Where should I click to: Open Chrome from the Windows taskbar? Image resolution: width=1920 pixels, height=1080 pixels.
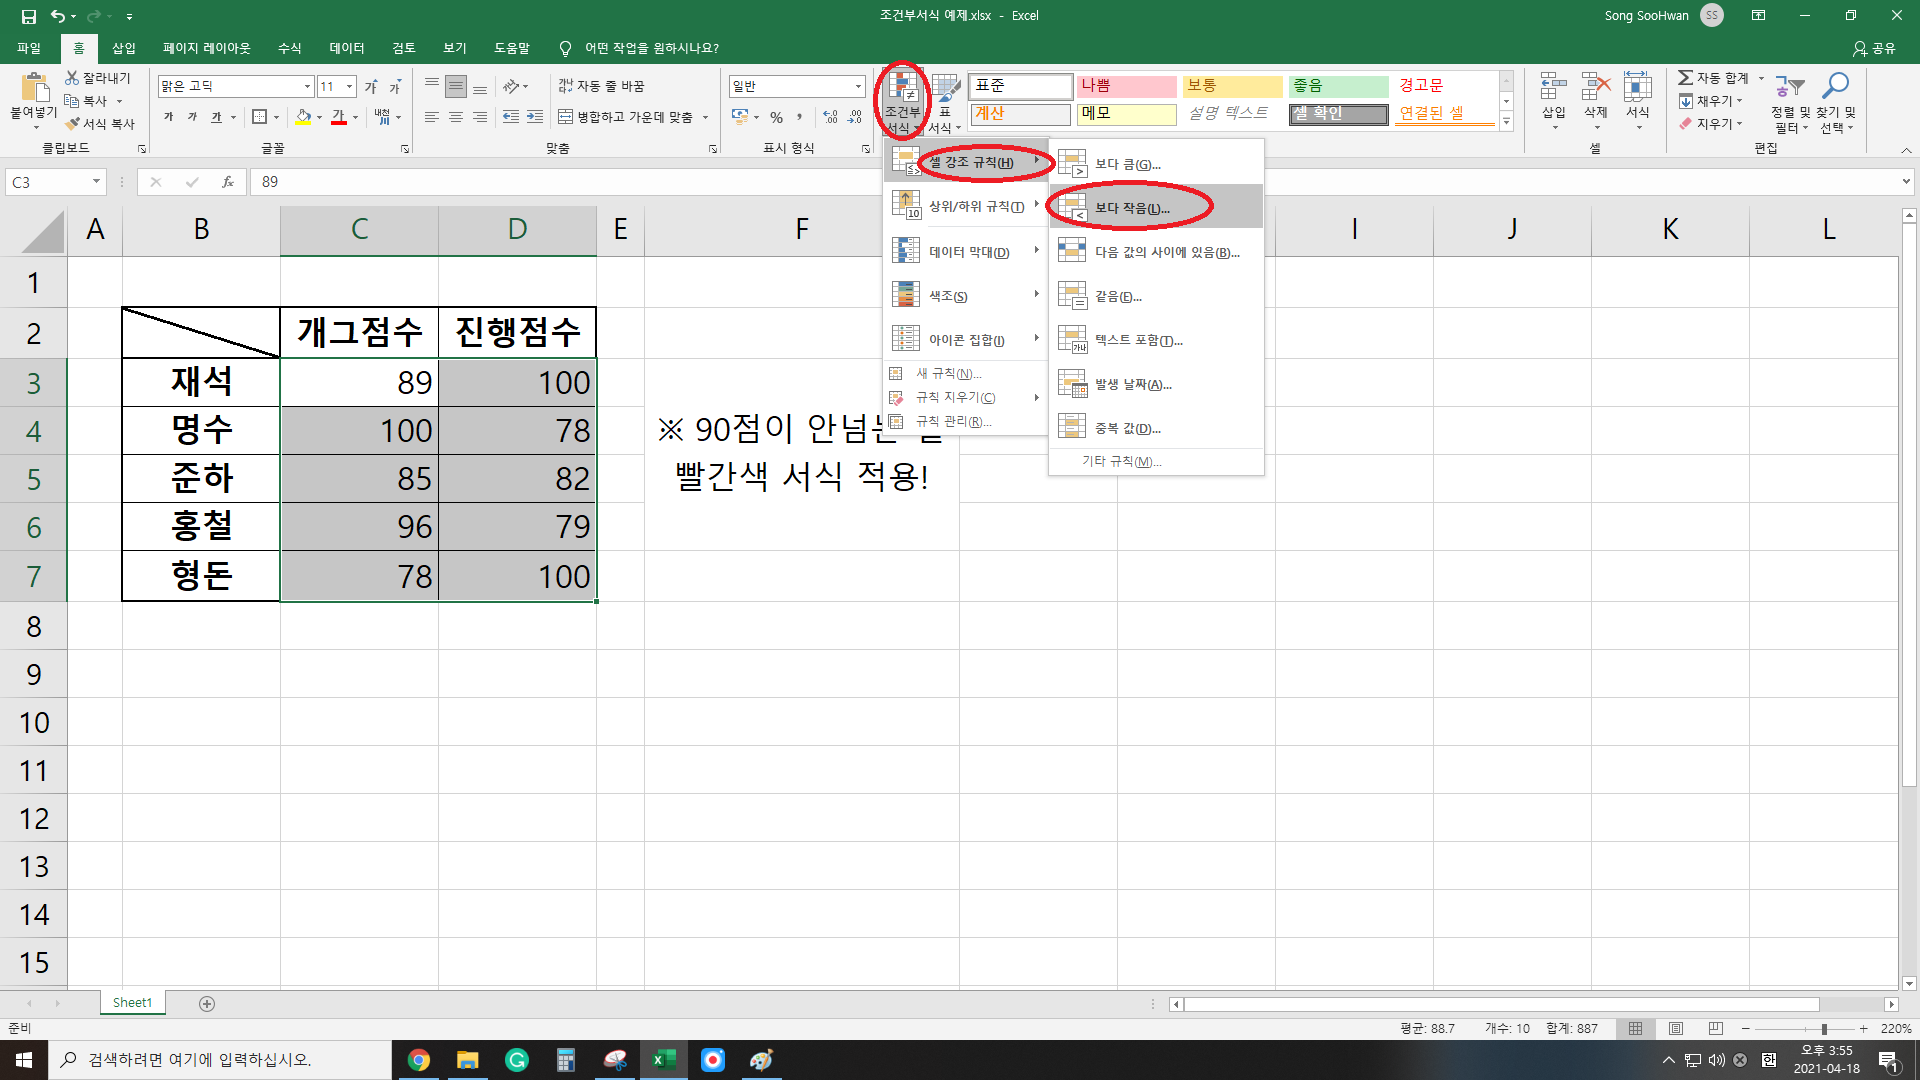pos(419,1060)
